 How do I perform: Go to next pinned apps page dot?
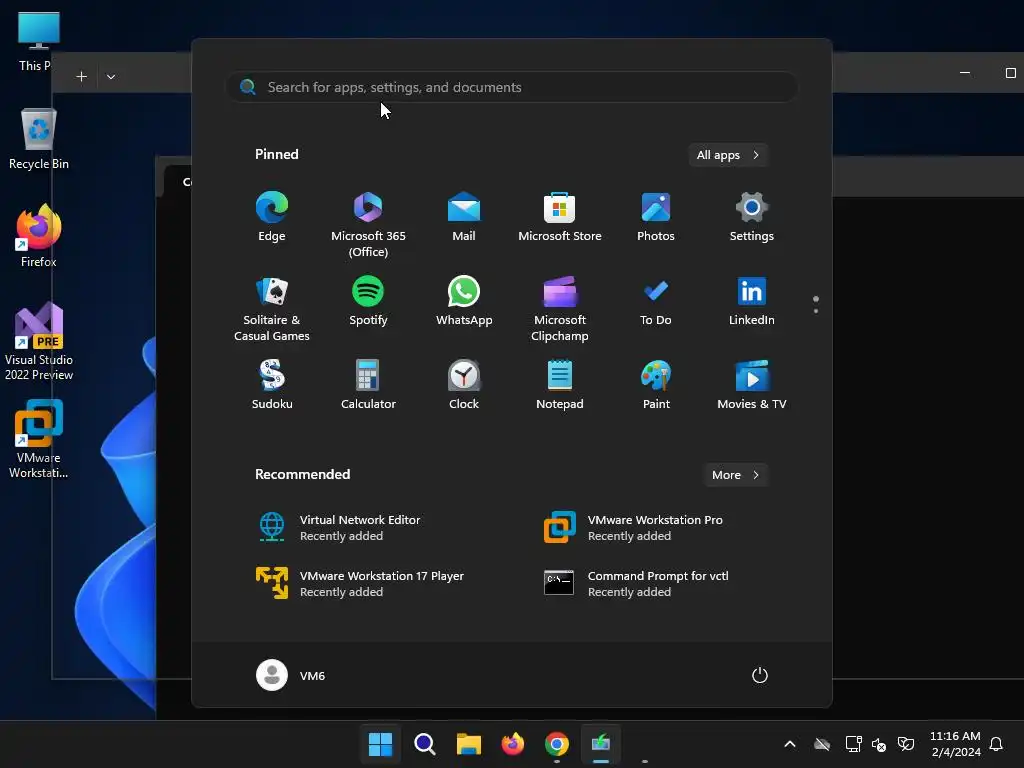point(816,311)
